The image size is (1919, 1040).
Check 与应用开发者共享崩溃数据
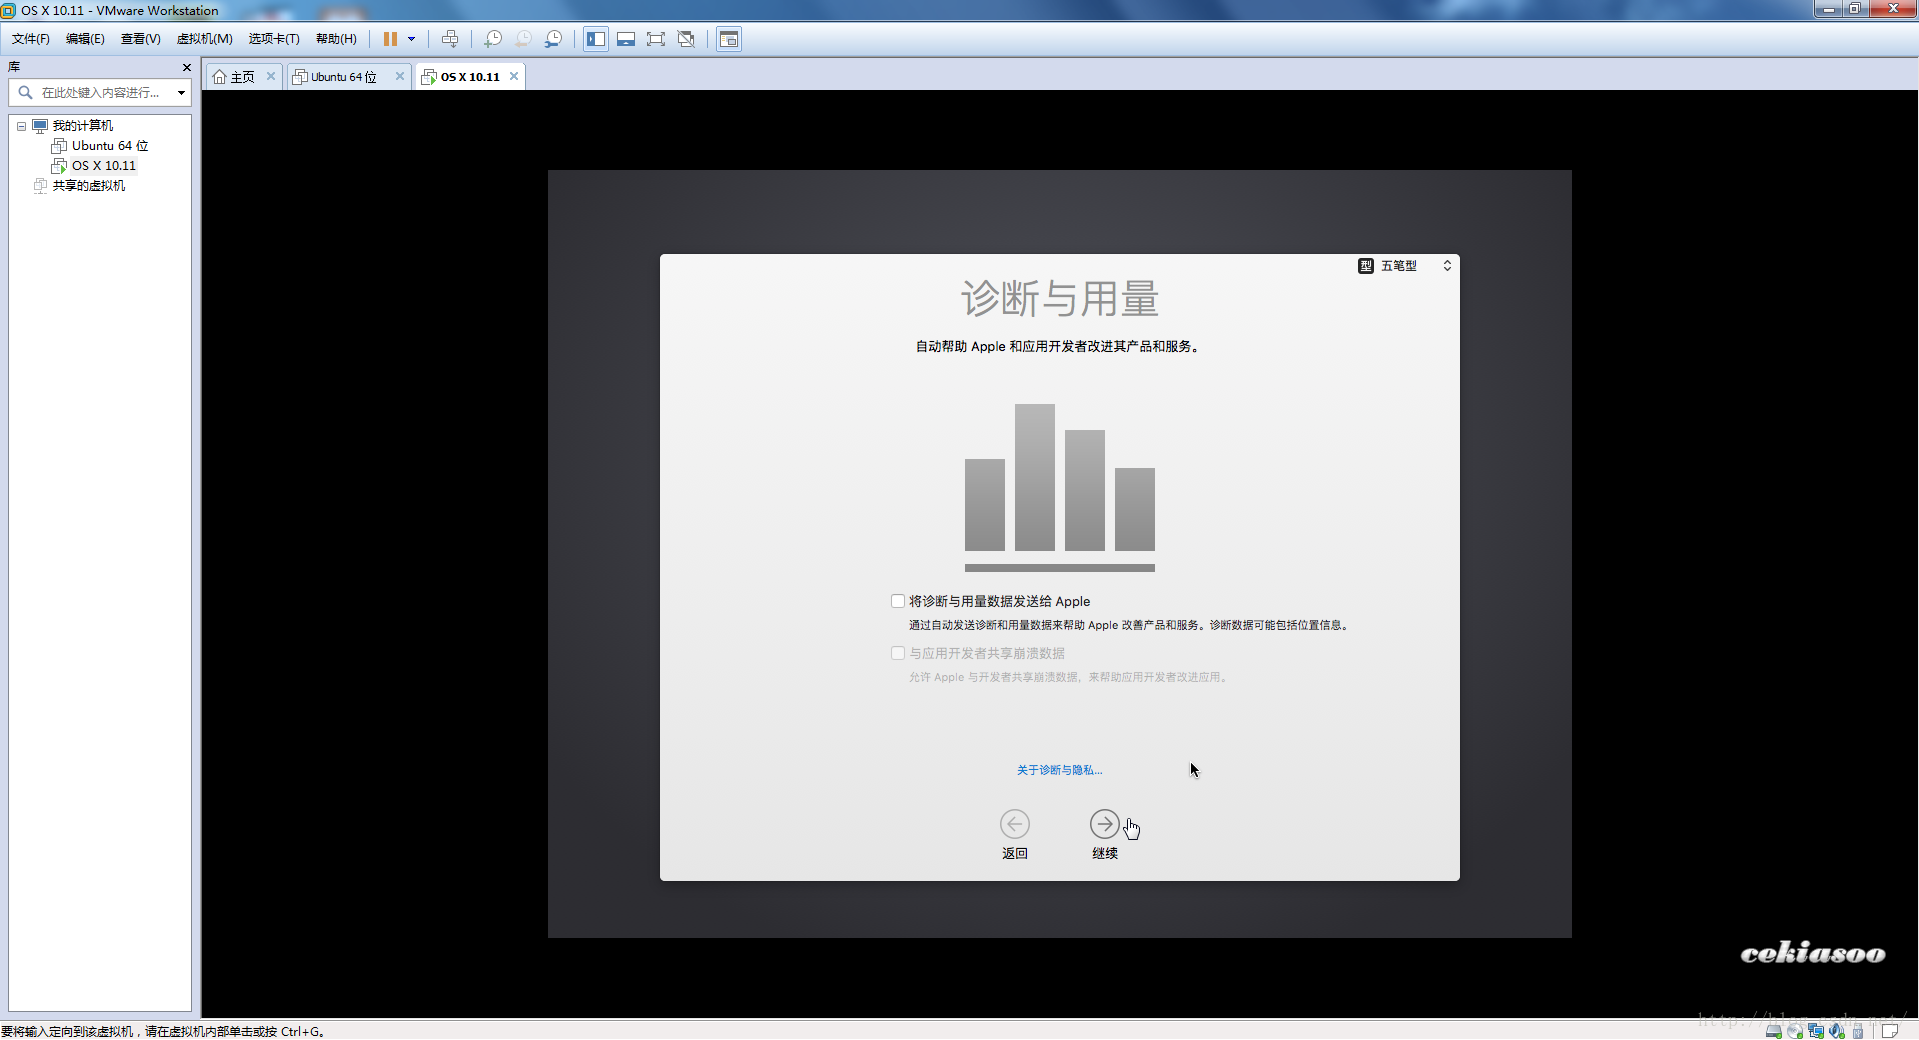pos(898,653)
